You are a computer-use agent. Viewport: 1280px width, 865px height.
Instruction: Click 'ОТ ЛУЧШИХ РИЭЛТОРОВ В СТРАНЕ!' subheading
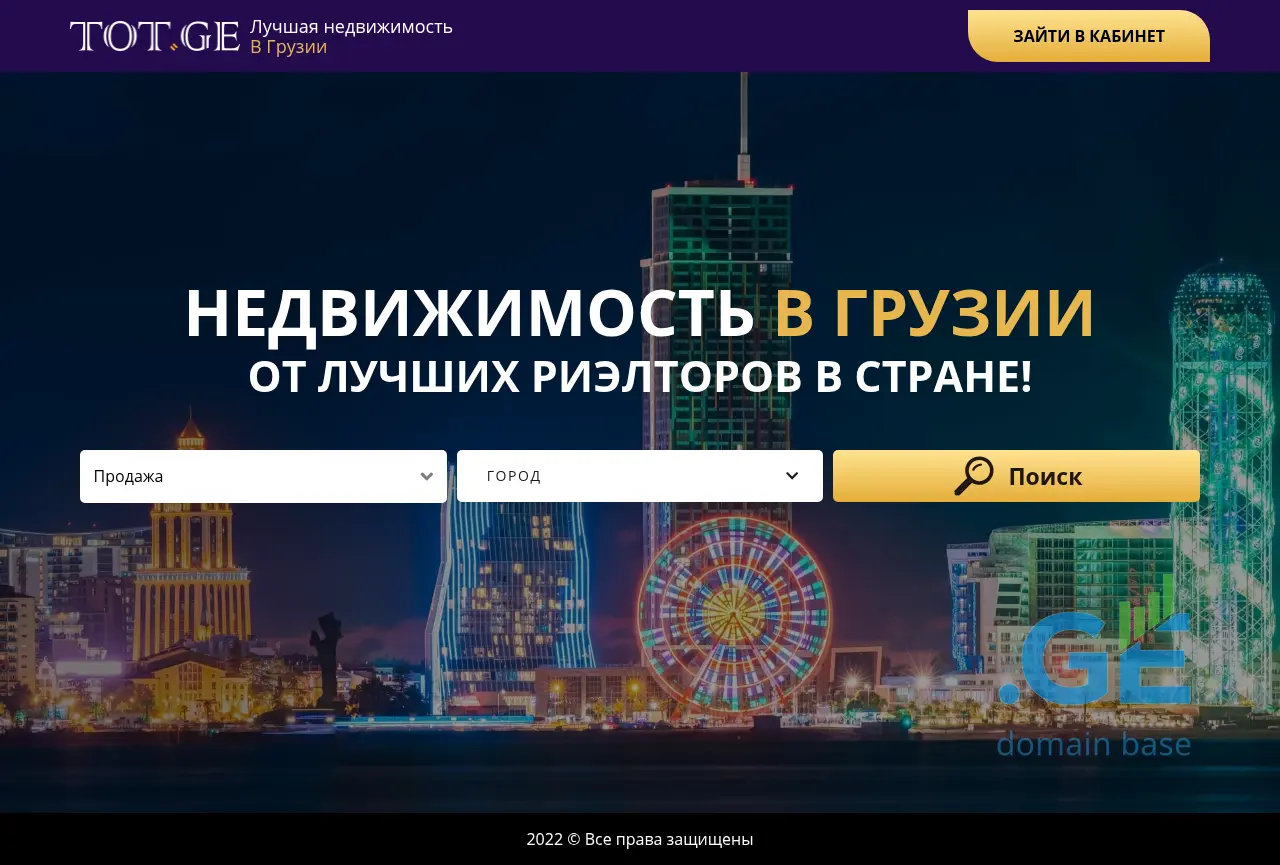pos(640,377)
